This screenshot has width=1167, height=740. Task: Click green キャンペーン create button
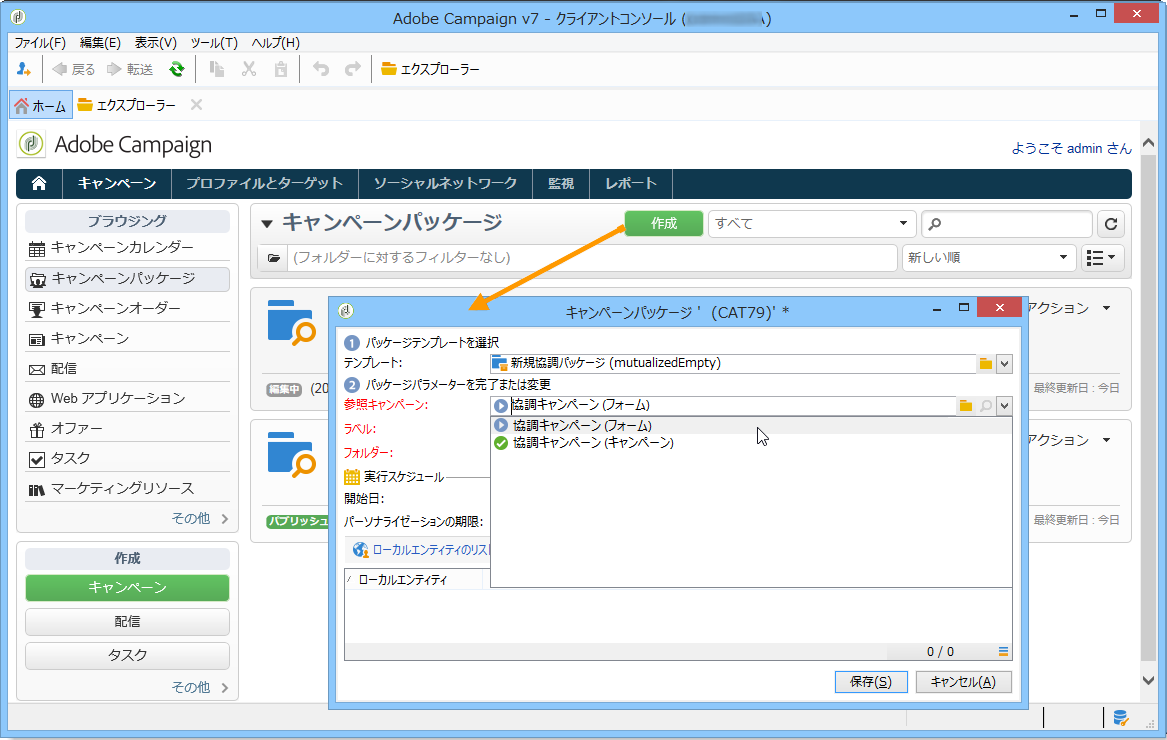pyautogui.click(x=127, y=587)
